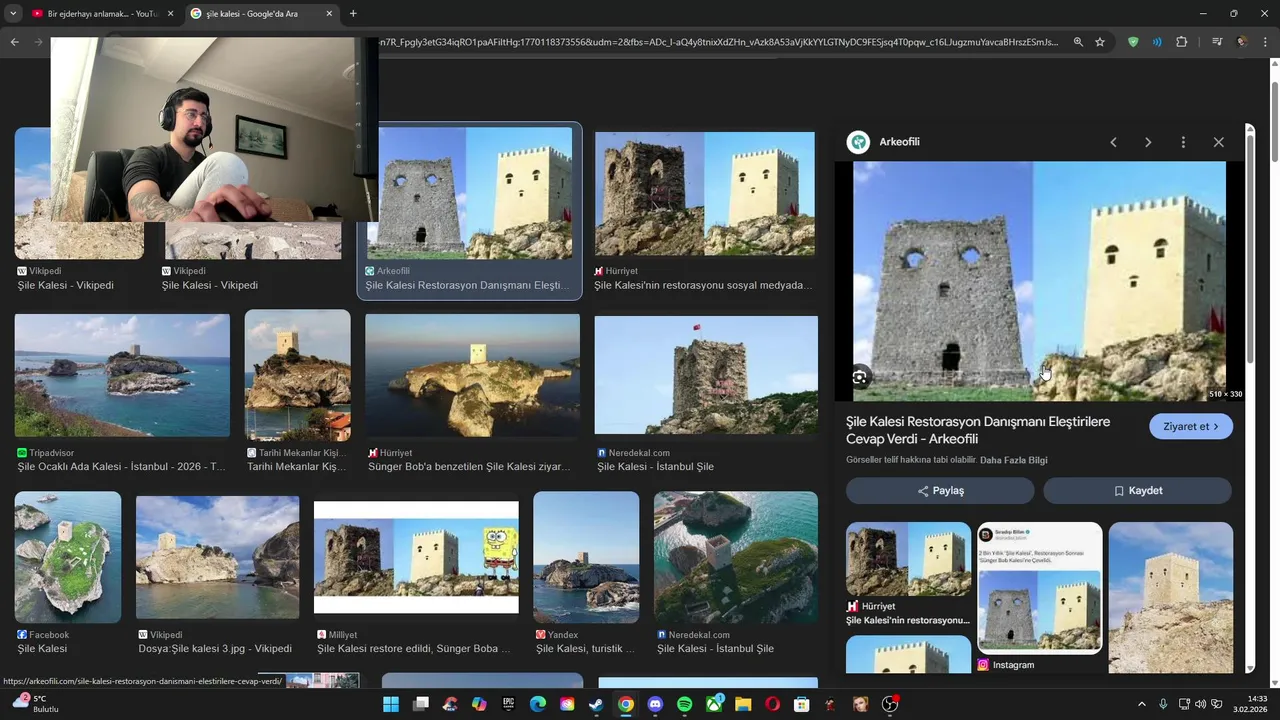Image resolution: width=1280 pixels, height=720 pixels.
Task: Open Spotify from the taskbar
Action: click(x=684, y=705)
